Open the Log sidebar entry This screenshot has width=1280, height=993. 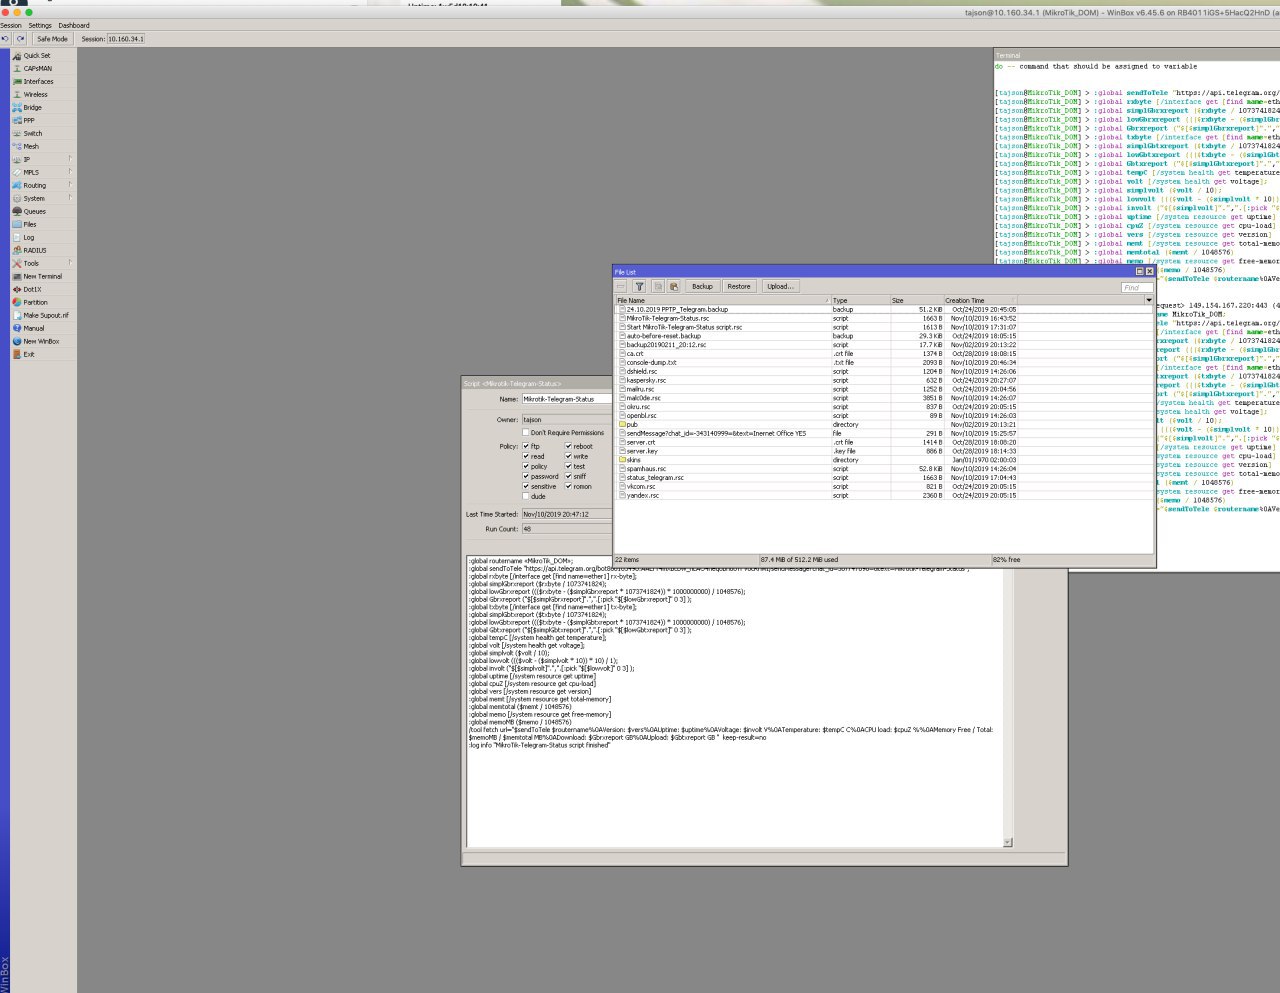(29, 238)
